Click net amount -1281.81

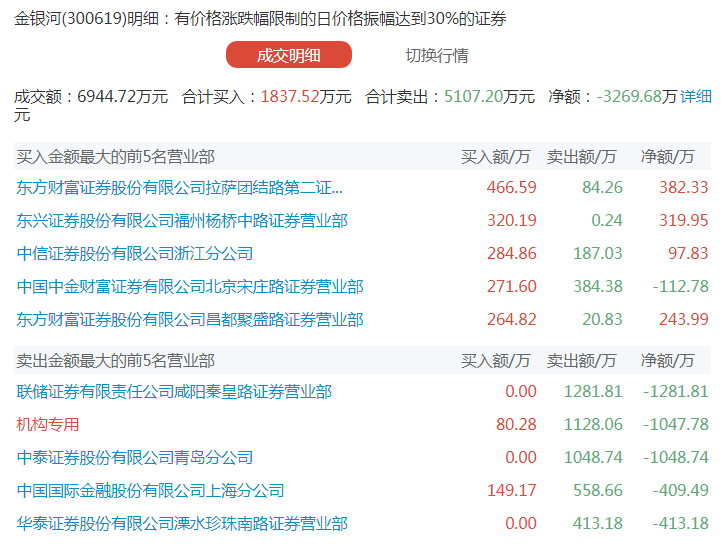pyautogui.click(x=675, y=391)
